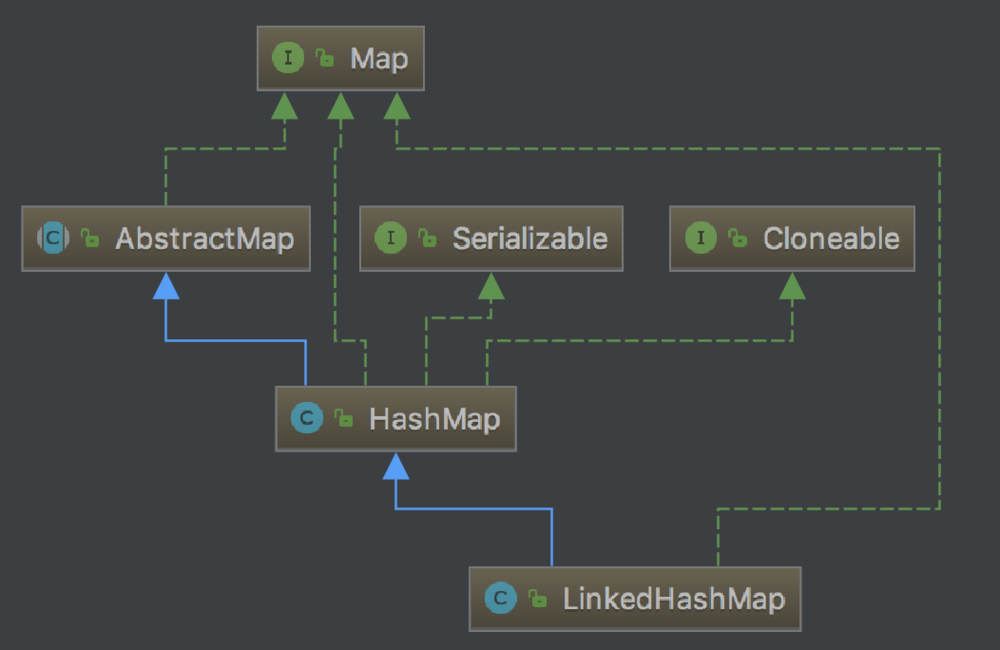This screenshot has width=1000, height=650.
Task: Select the Map node label
Action: pos(379,58)
